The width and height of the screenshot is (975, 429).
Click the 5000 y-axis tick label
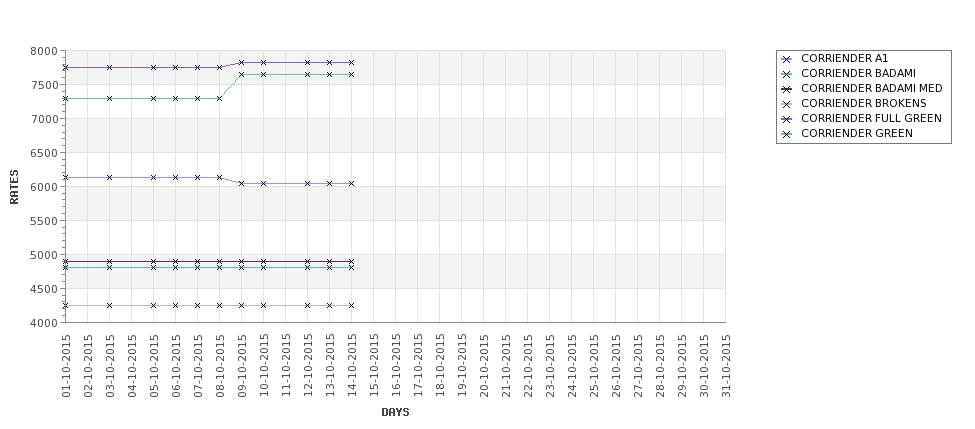point(44,255)
